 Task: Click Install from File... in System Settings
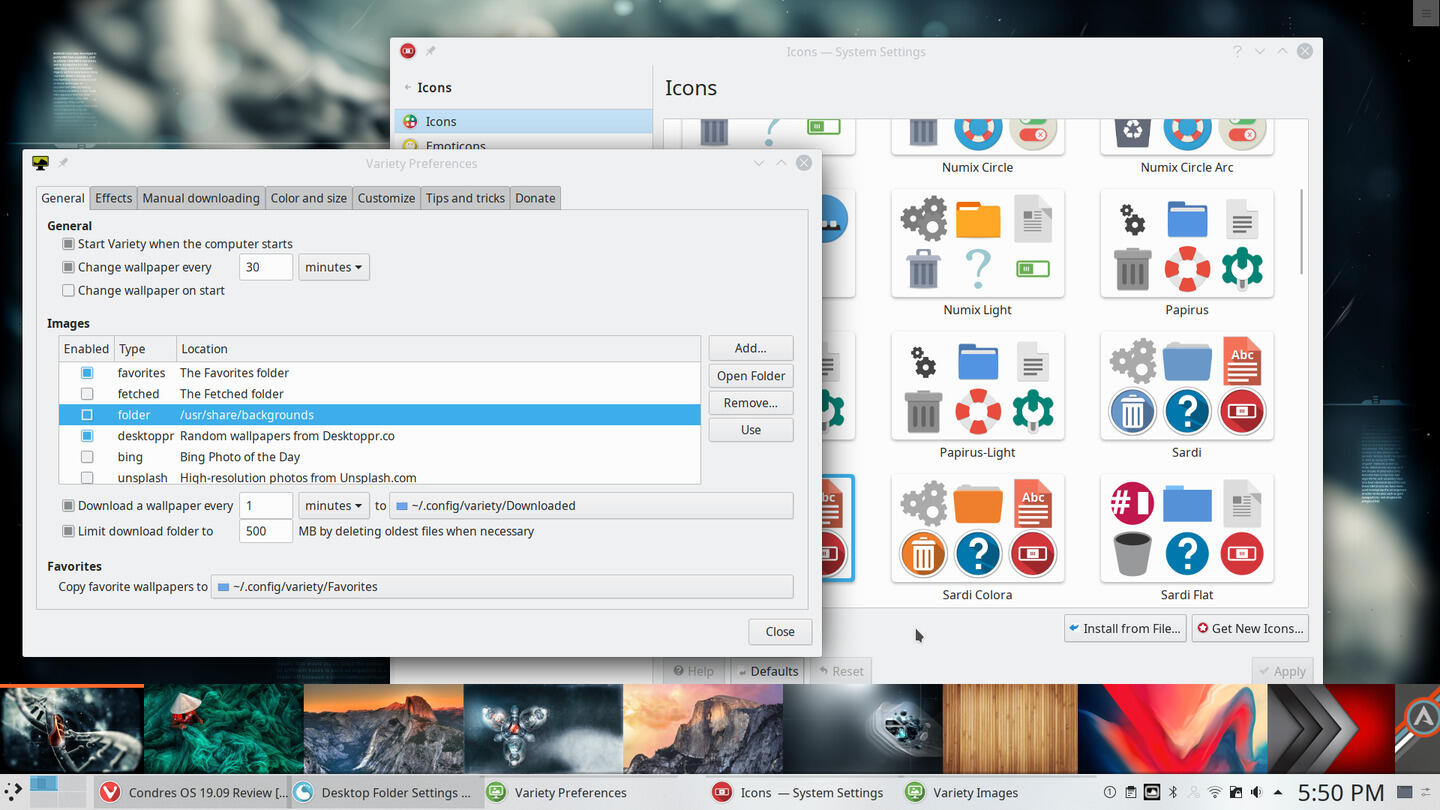pos(1125,629)
